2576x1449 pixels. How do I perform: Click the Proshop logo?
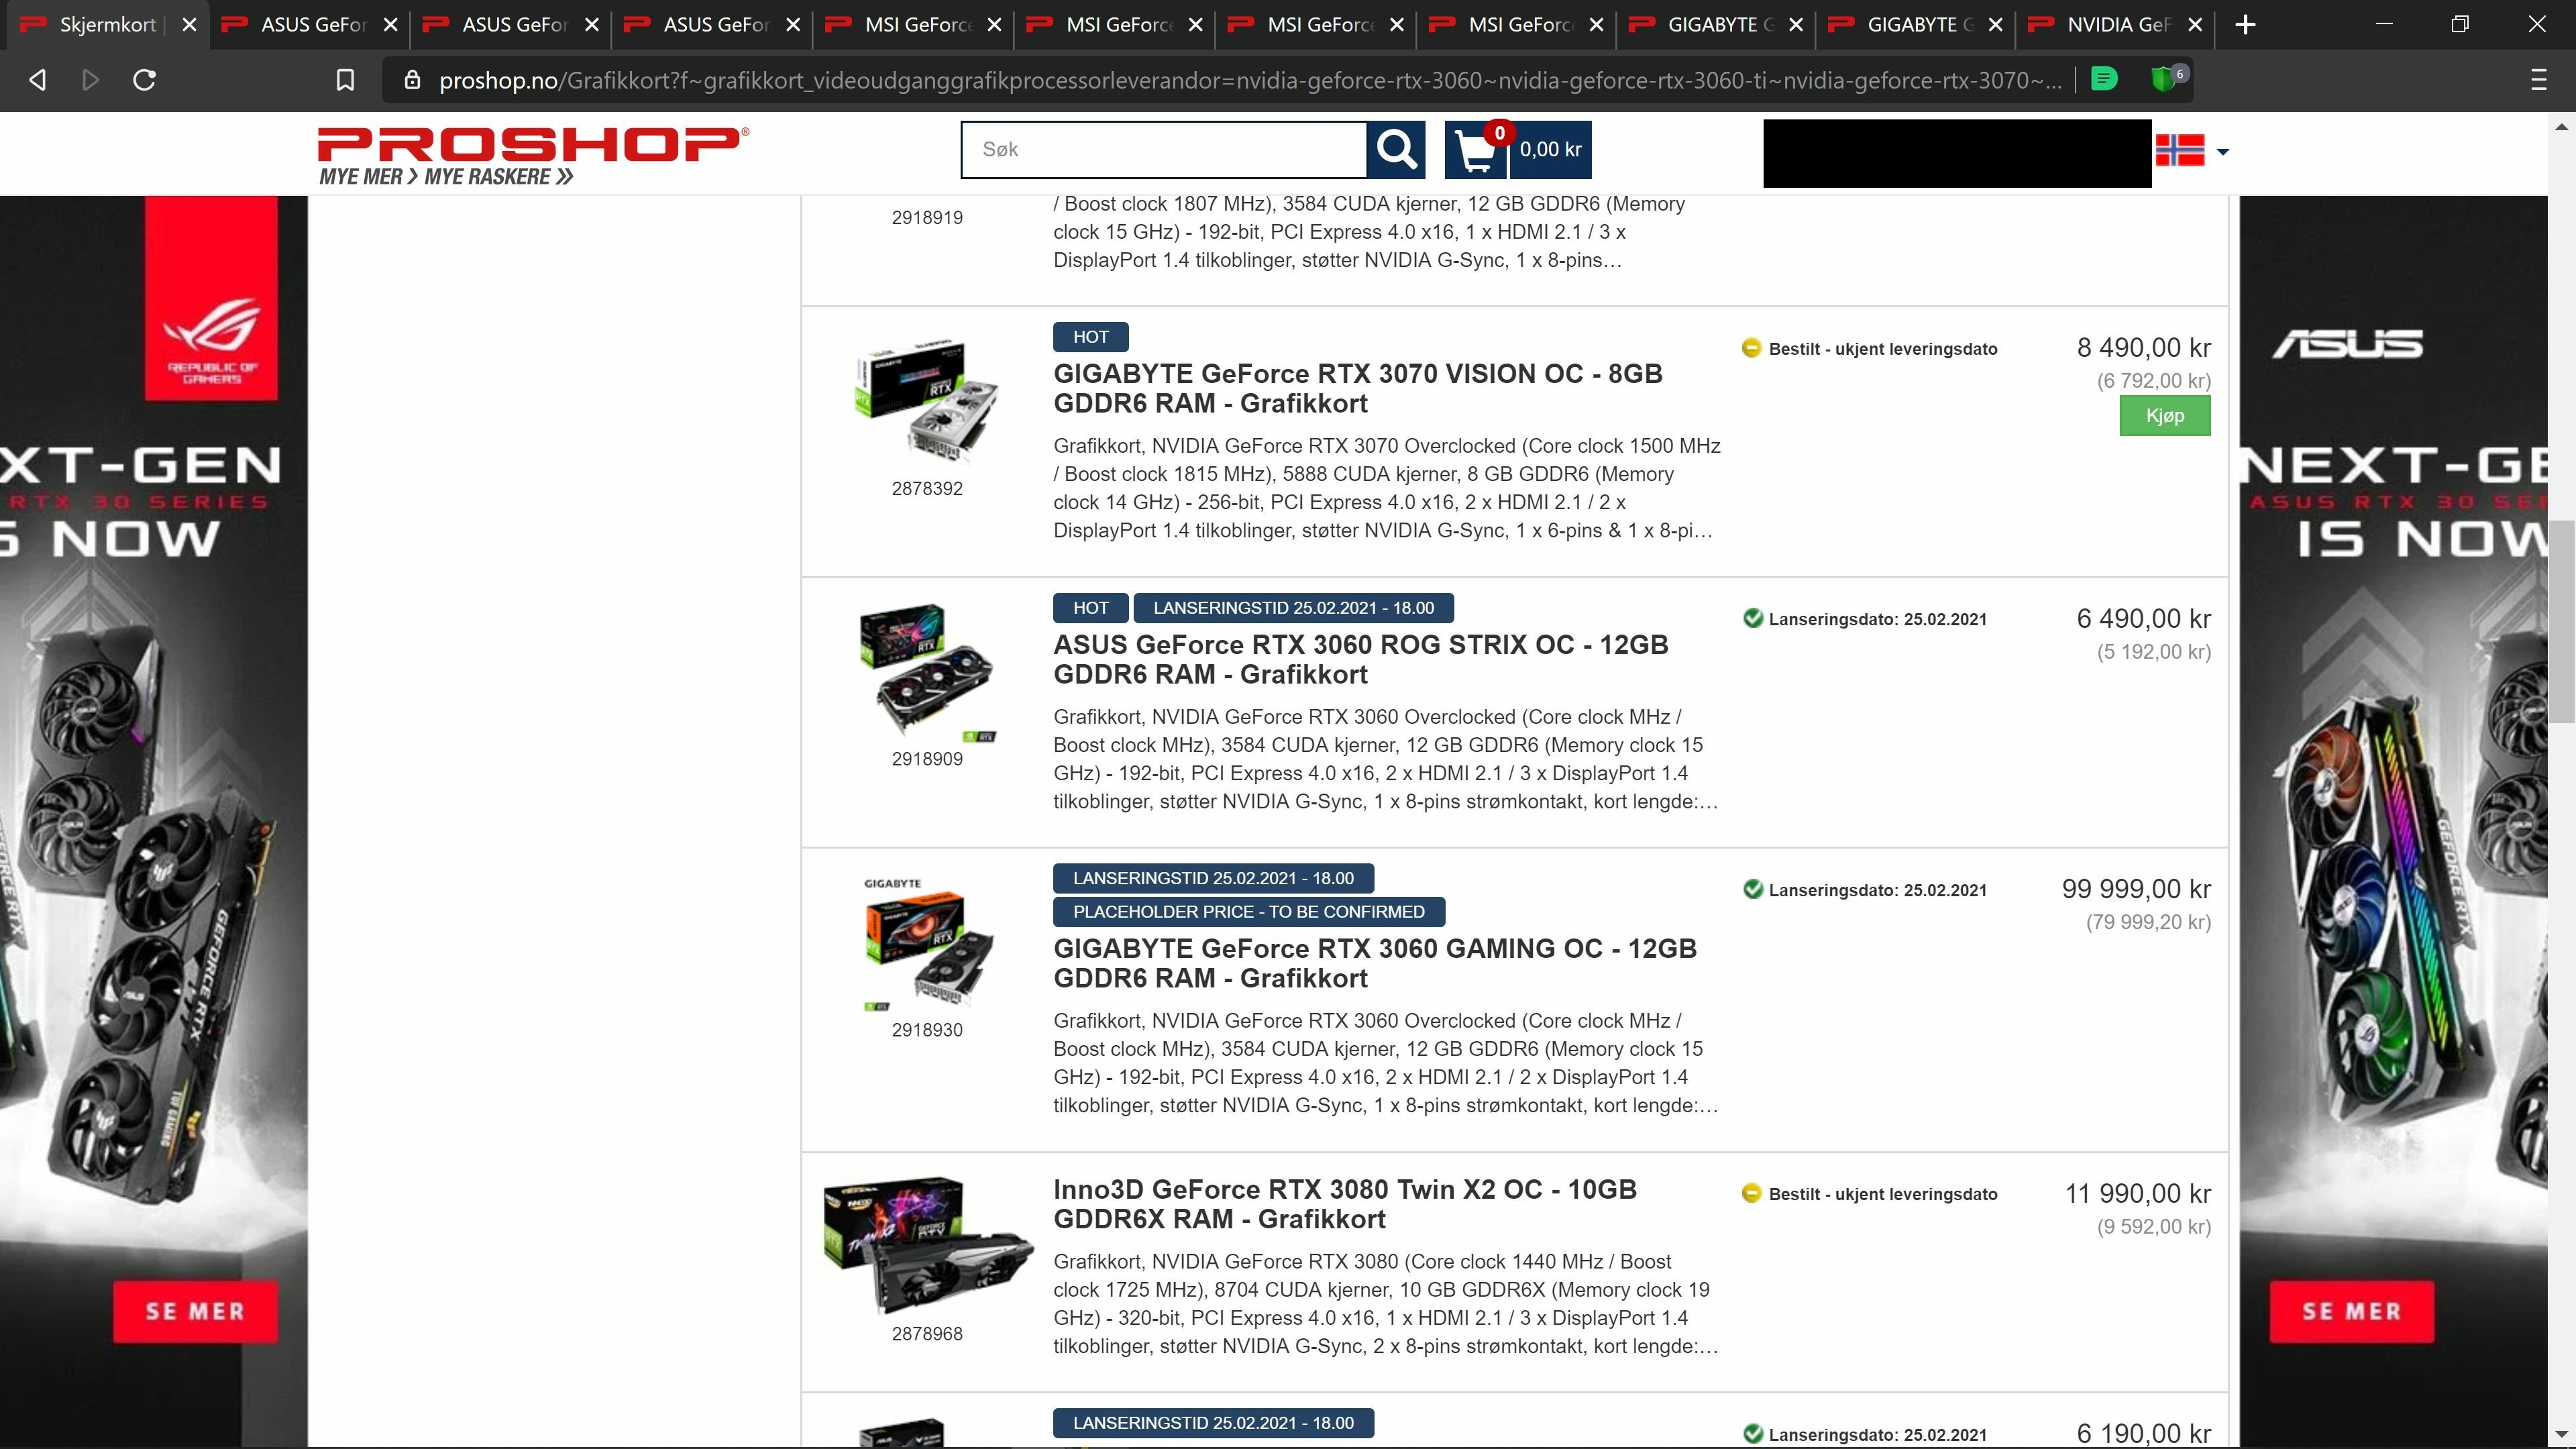[x=533, y=156]
